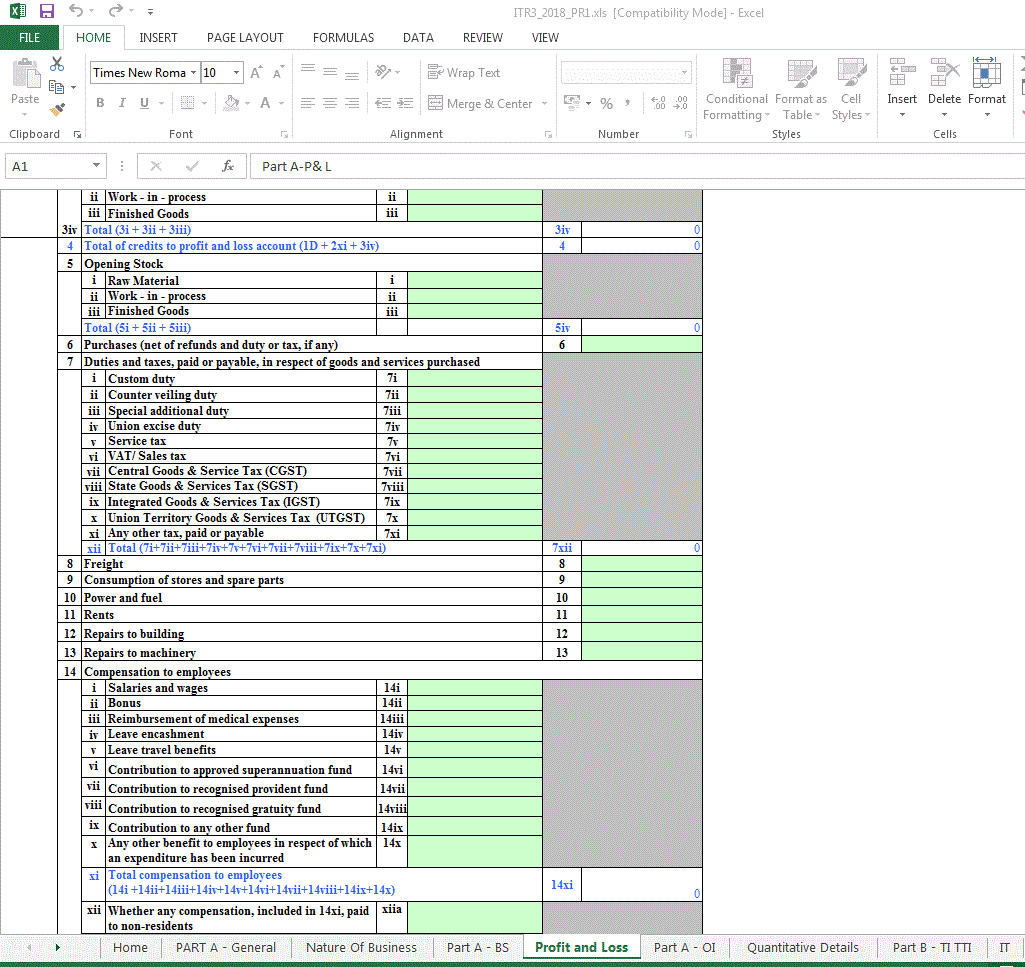This screenshot has height=967, width=1025.
Task: Open the Nature Of Business sheet tab
Action: (361, 947)
